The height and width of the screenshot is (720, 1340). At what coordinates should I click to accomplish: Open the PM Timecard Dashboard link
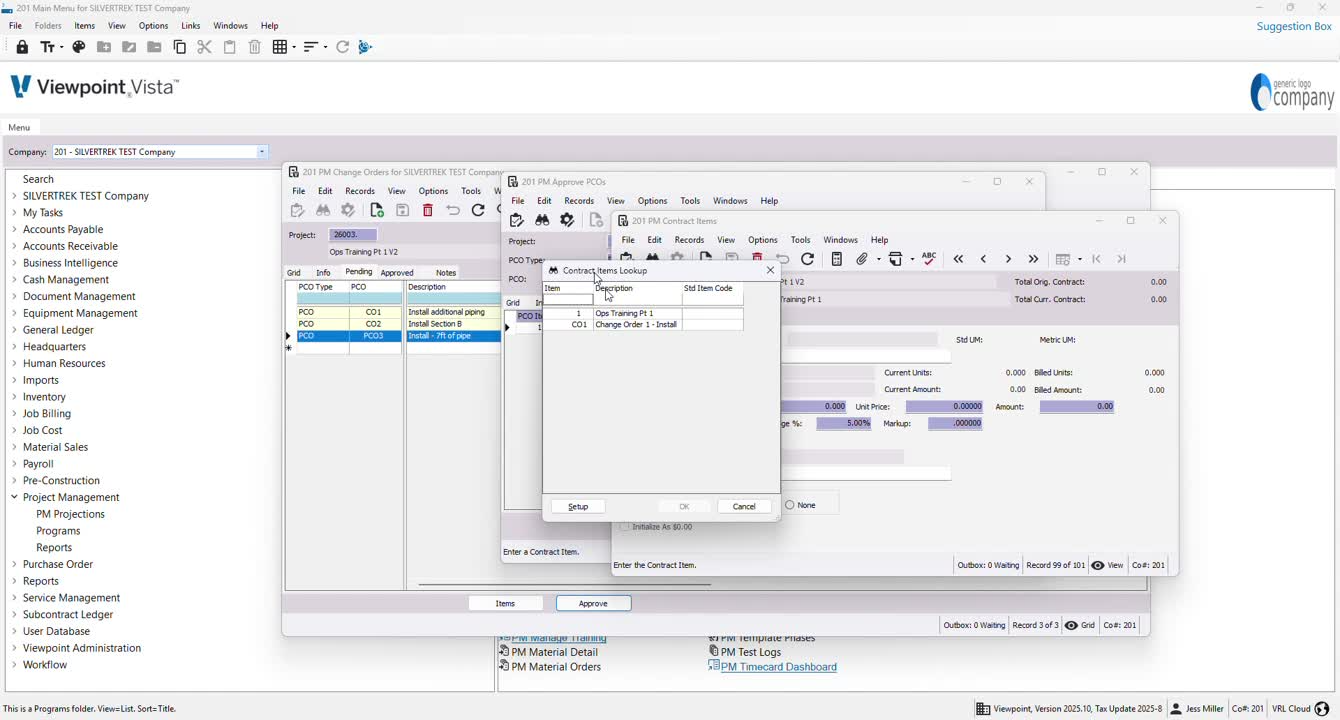pos(778,667)
